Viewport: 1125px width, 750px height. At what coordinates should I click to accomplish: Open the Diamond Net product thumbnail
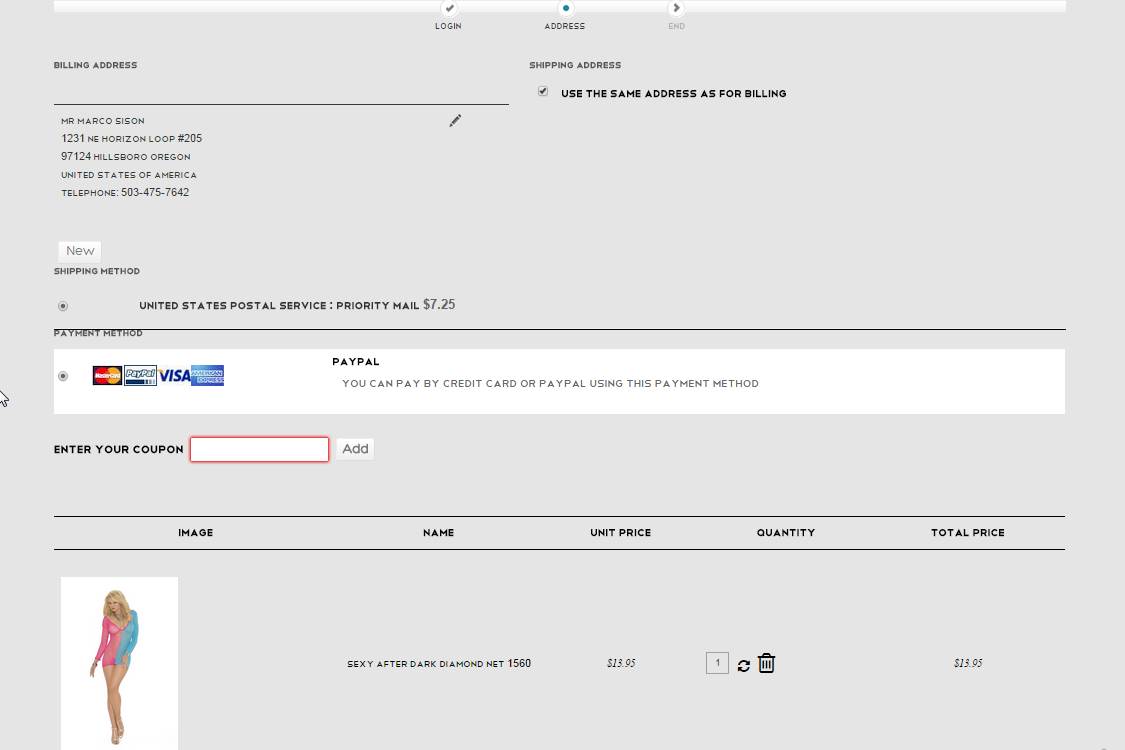tap(120, 663)
